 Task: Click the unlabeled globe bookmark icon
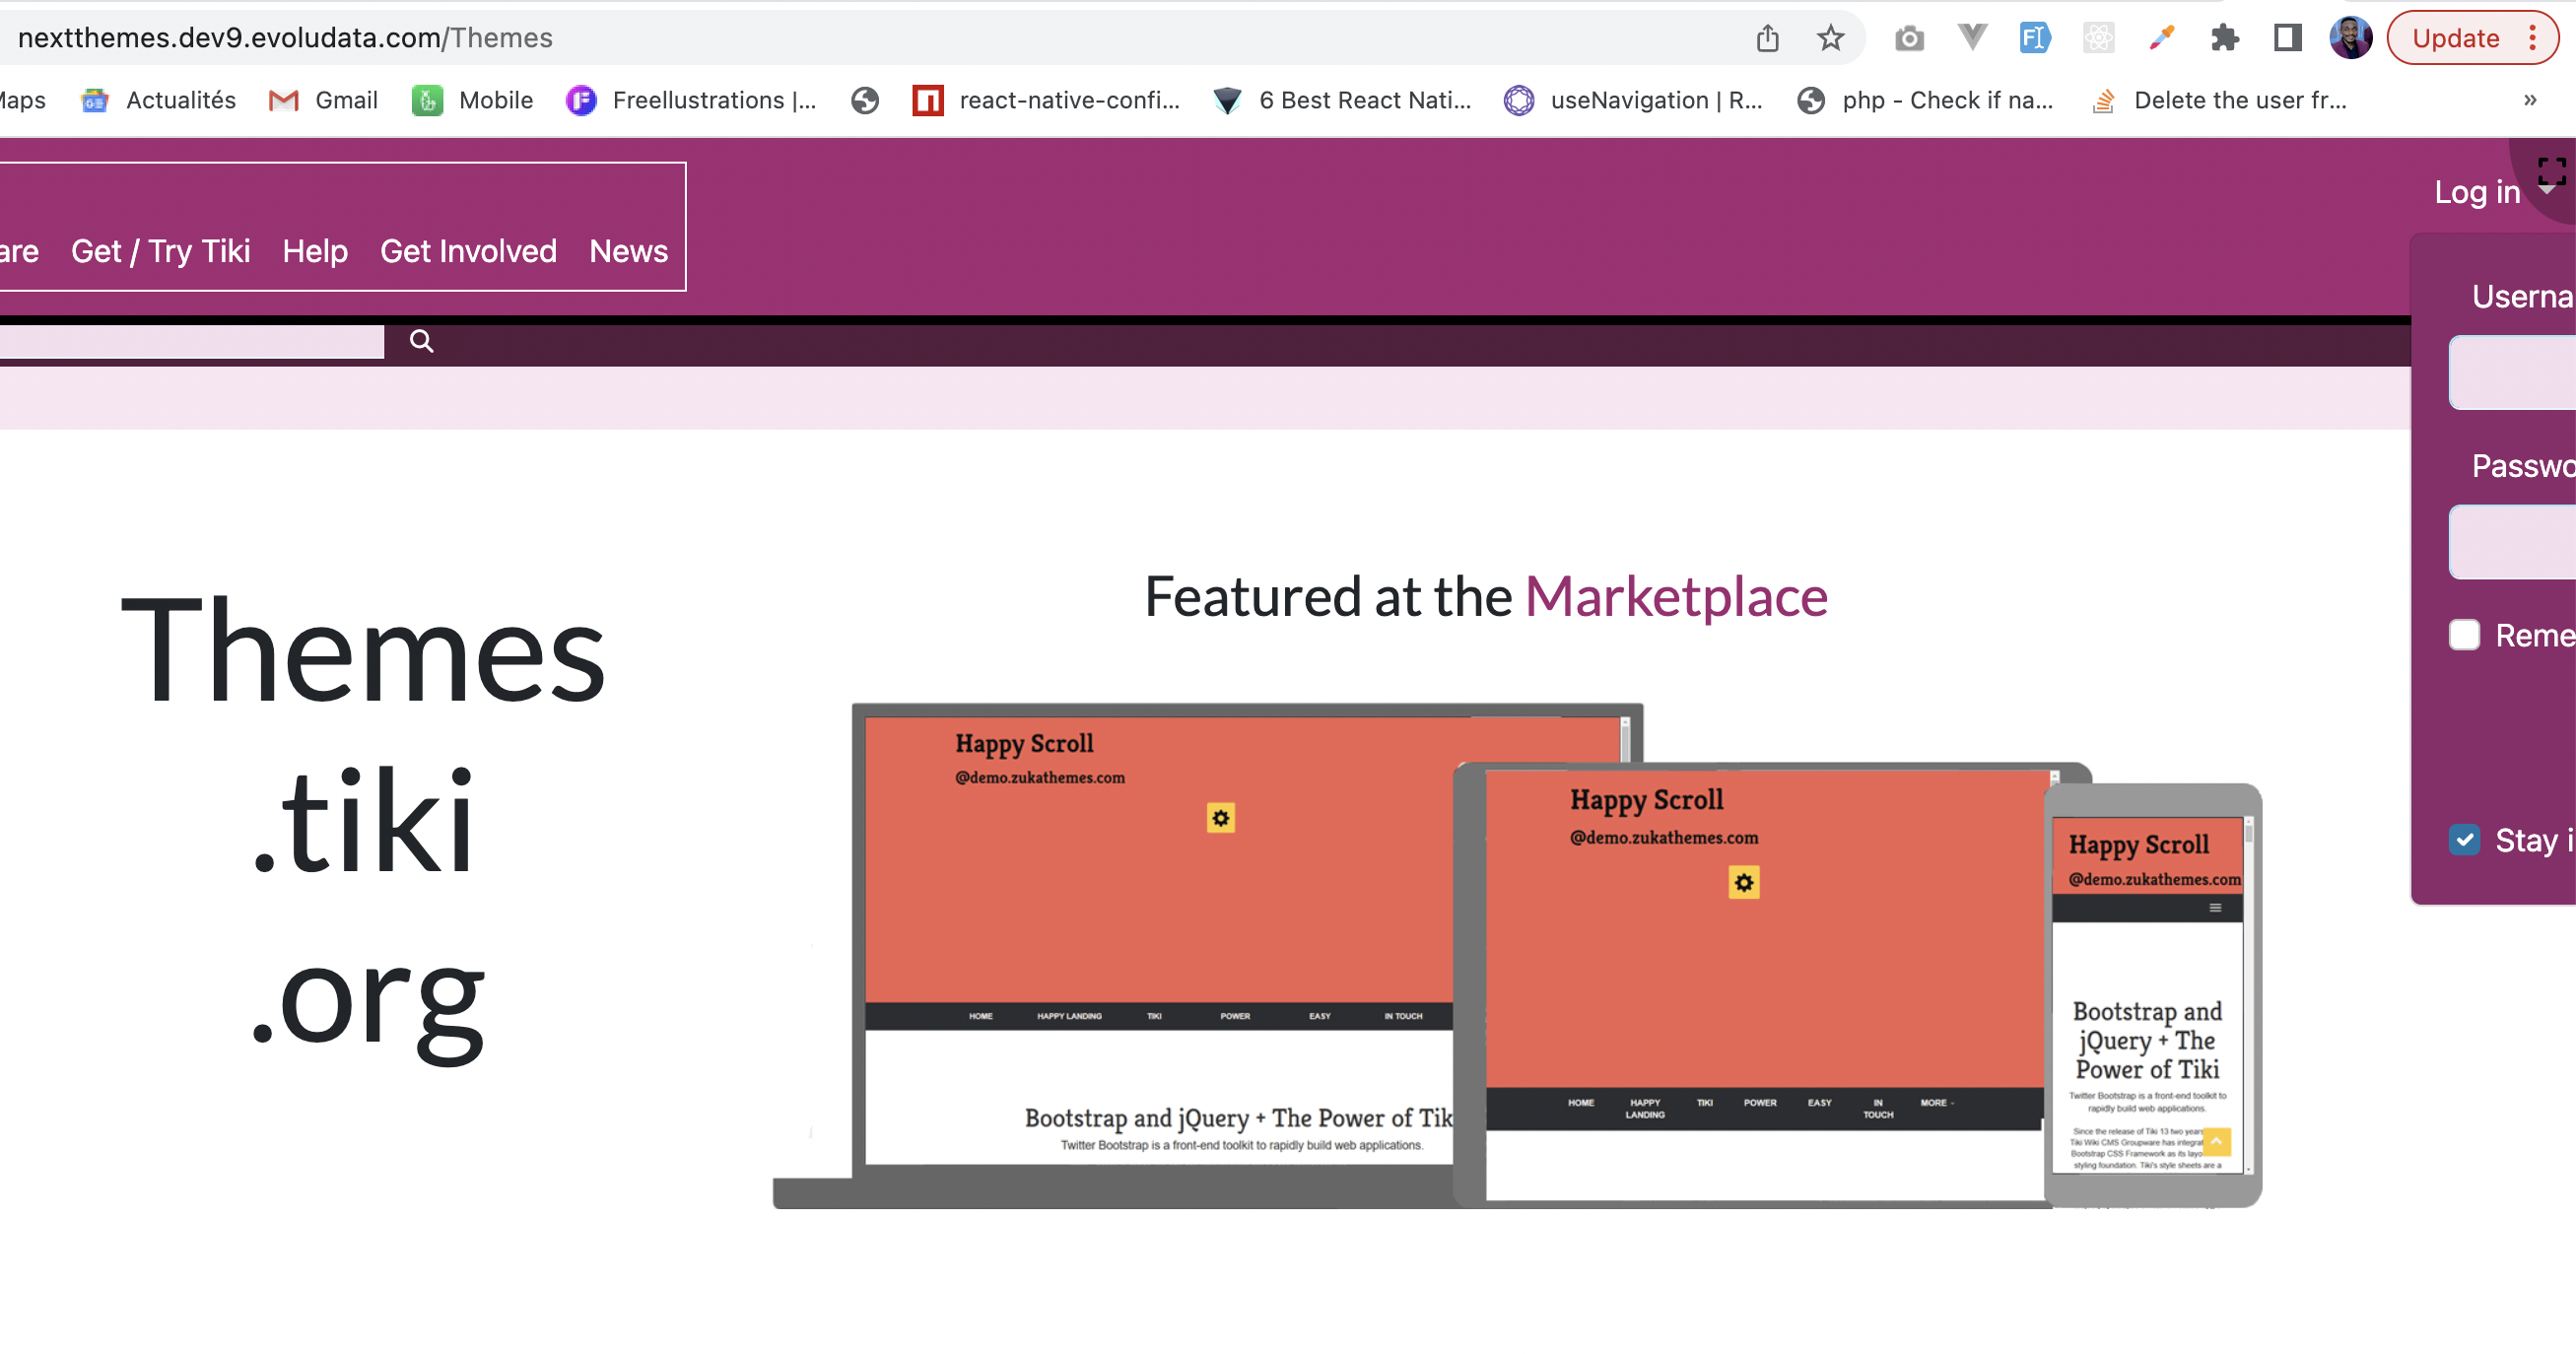pos(865,100)
